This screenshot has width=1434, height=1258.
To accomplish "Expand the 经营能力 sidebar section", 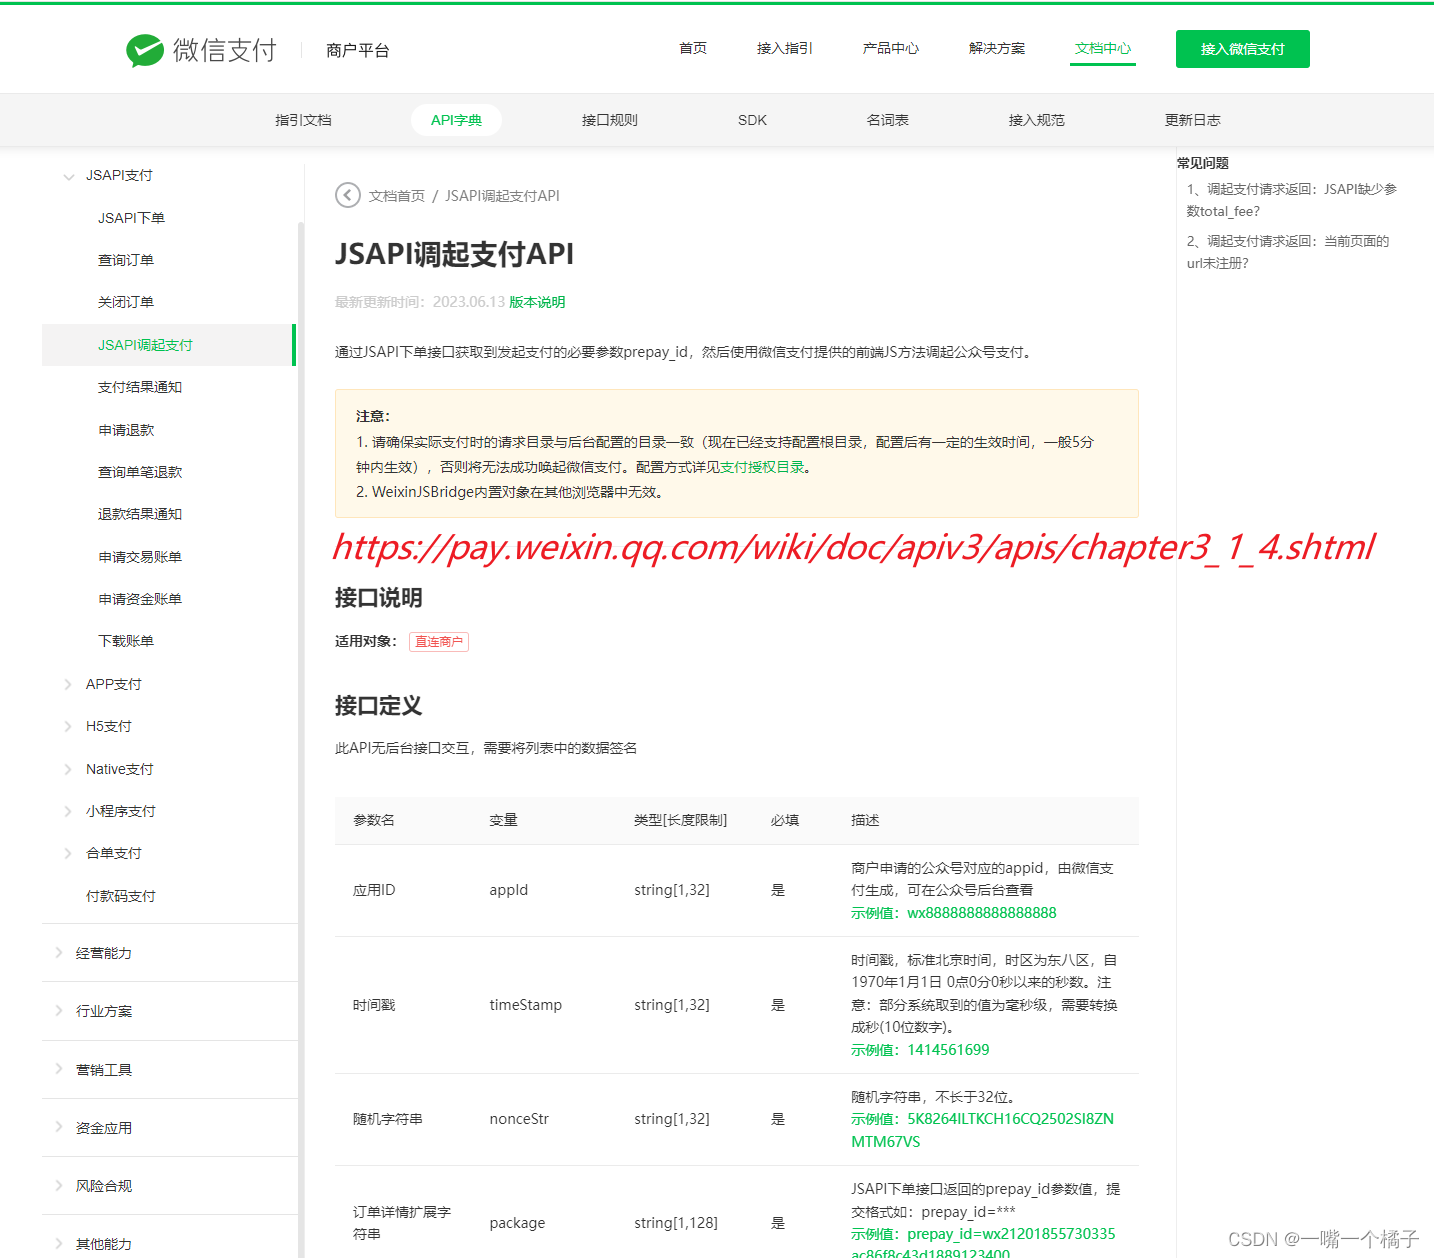I will [x=58, y=952].
